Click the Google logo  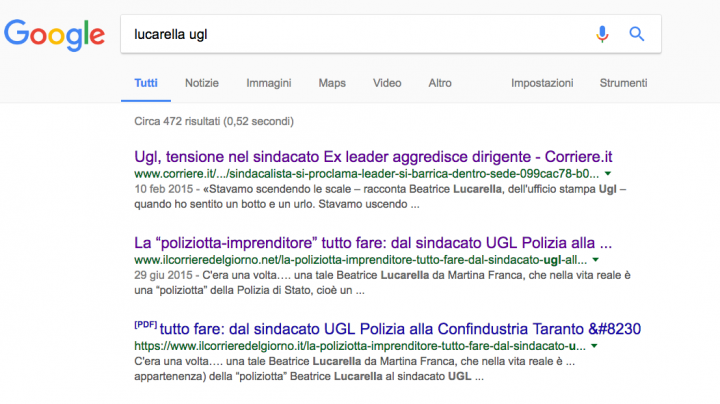55,35
